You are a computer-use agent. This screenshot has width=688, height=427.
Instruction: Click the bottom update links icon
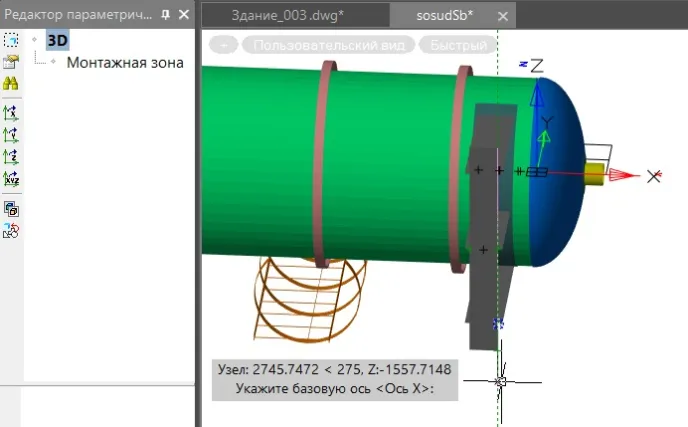pyautogui.click(x=11, y=231)
